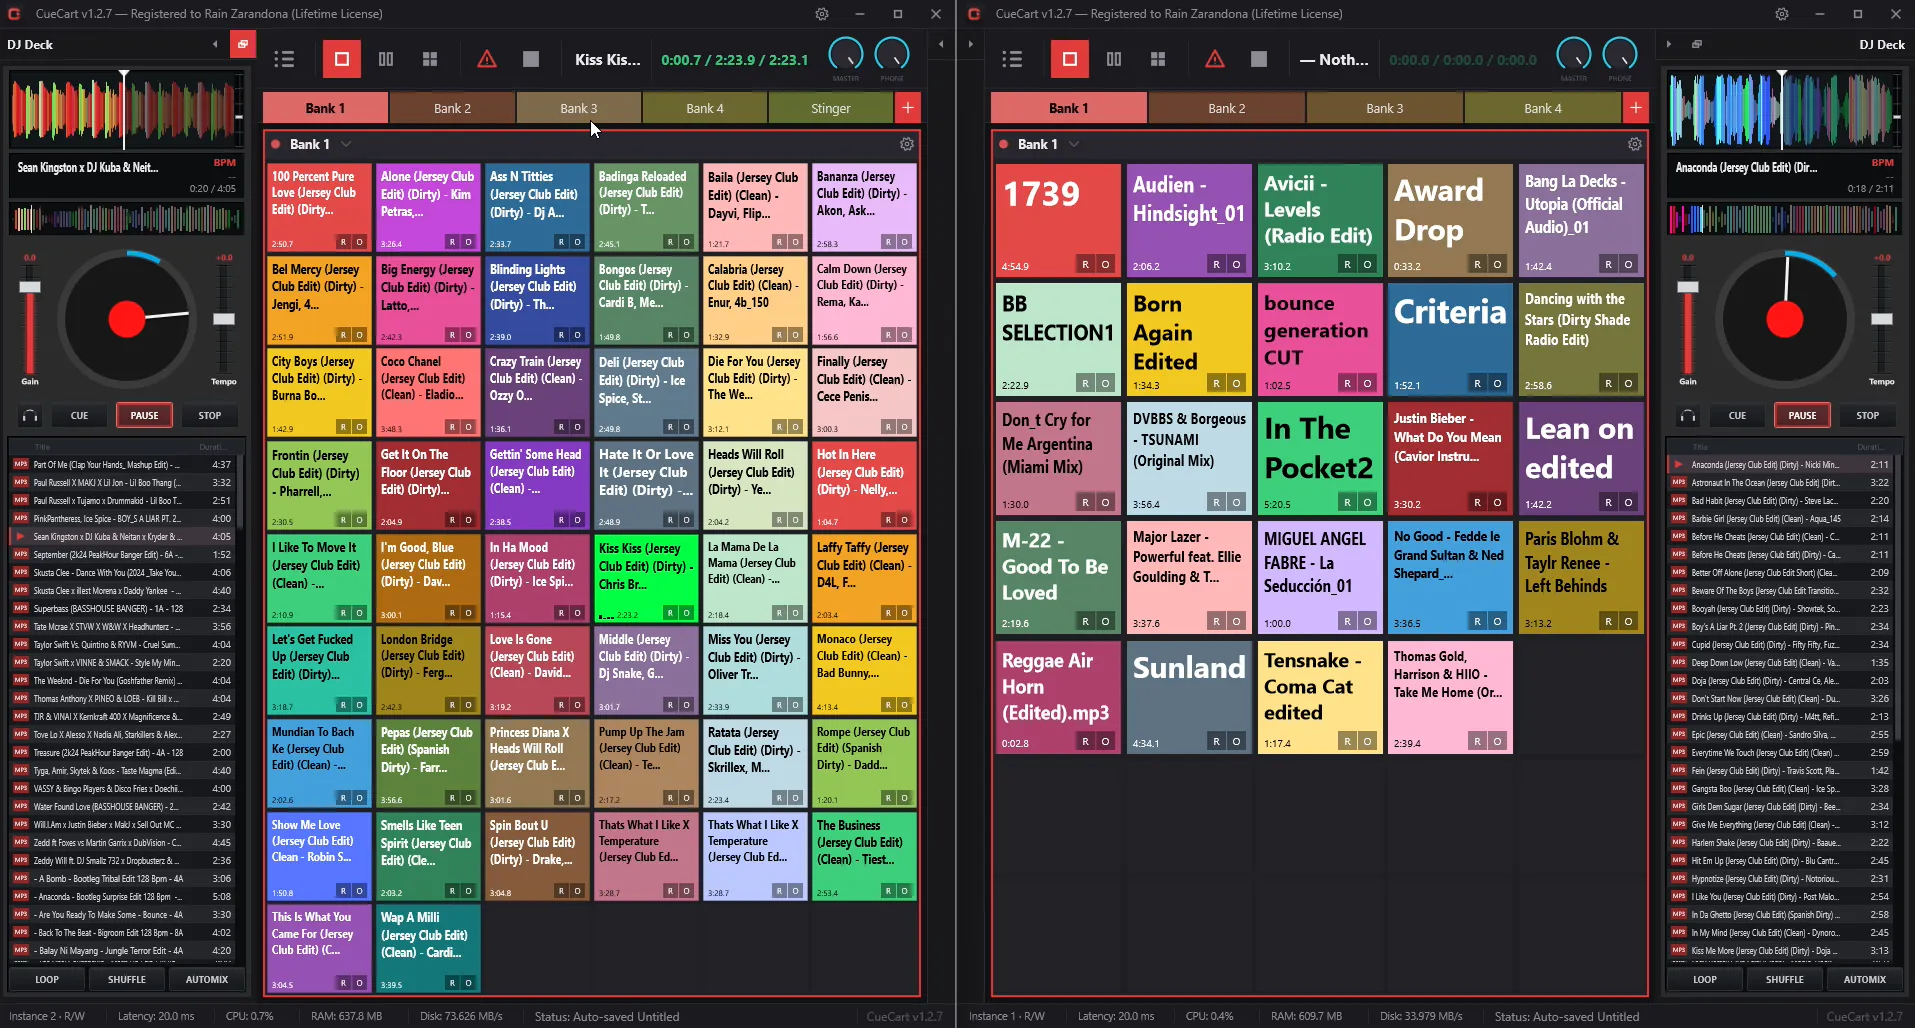Click PAUSE on the right DJ Deck
1915x1028 pixels.
(1802, 416)
